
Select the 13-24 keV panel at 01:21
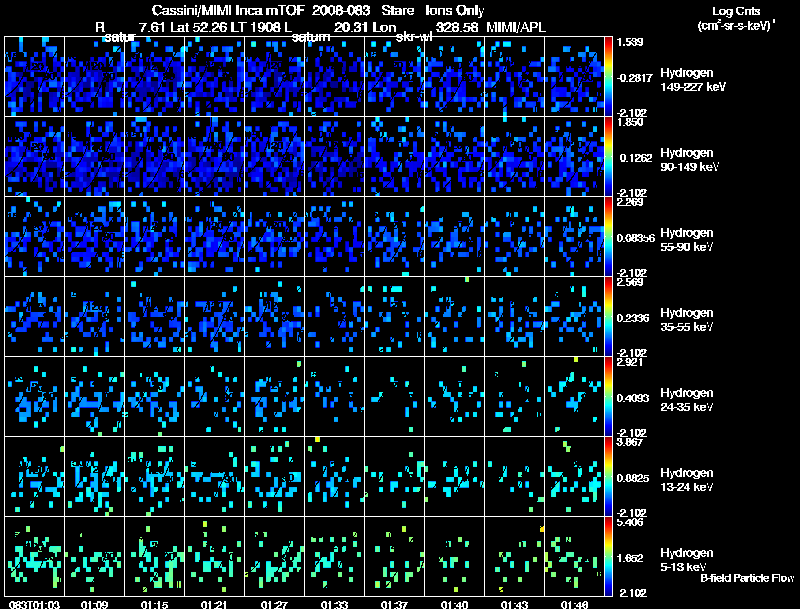point(215,476)
